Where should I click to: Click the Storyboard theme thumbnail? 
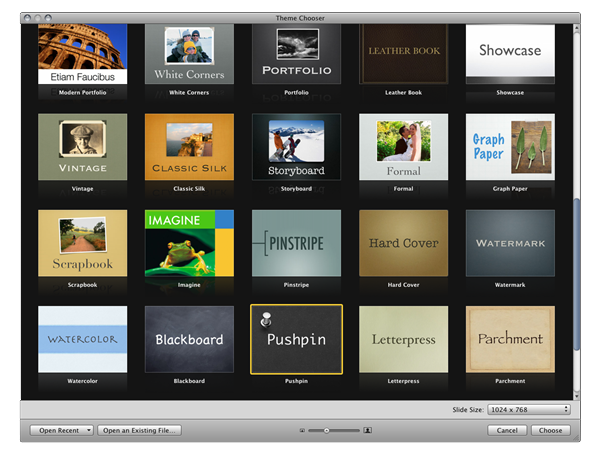pos(296,146)
